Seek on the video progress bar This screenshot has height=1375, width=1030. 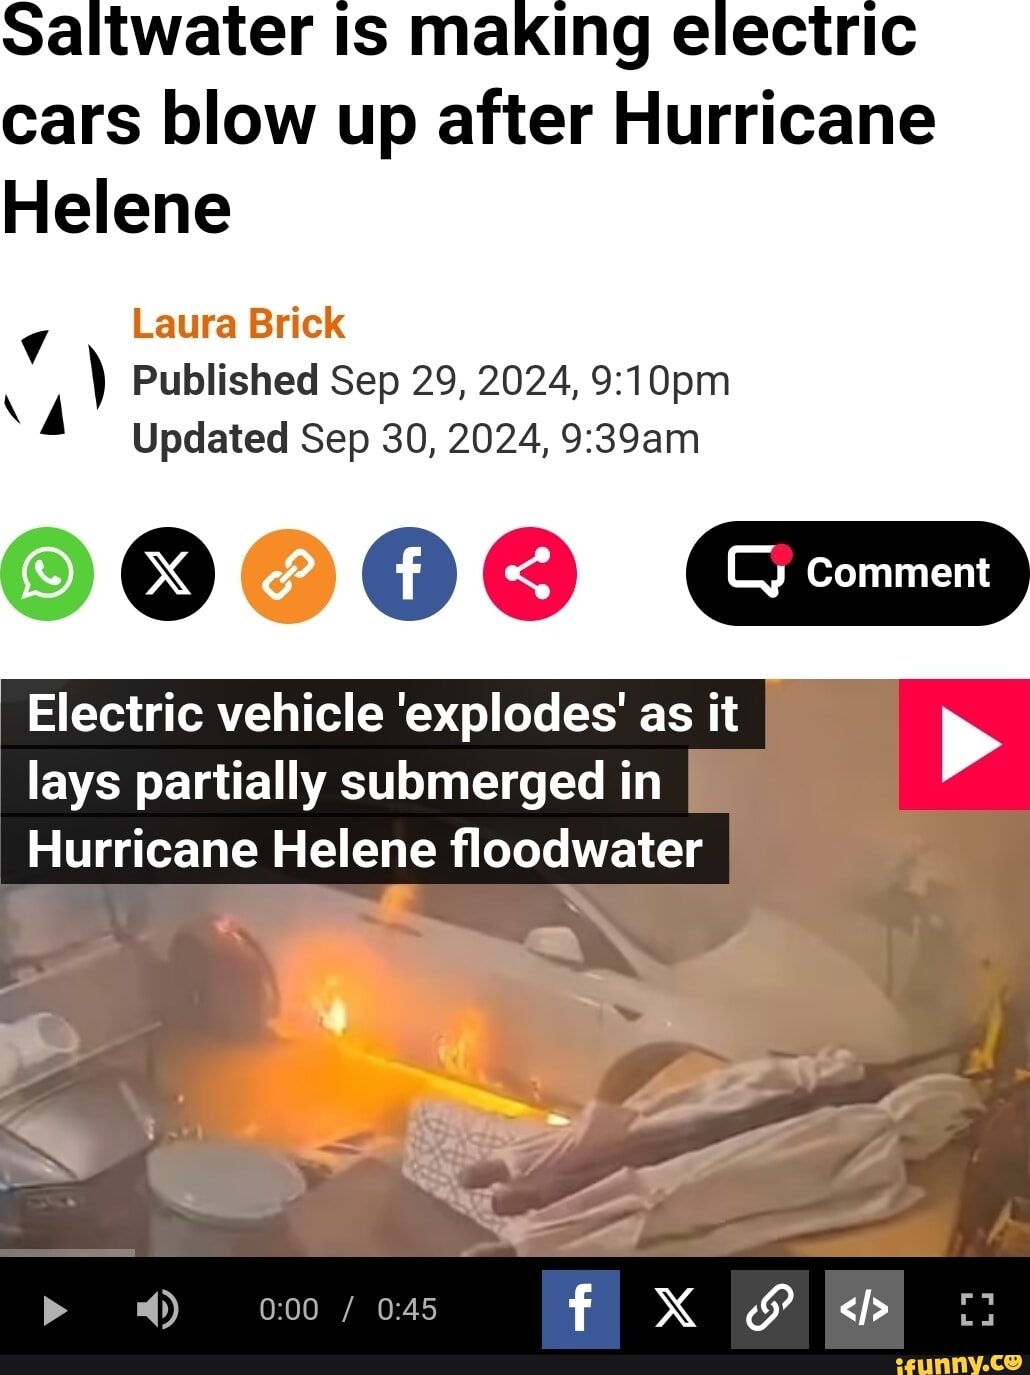[x=515, y=1252]
